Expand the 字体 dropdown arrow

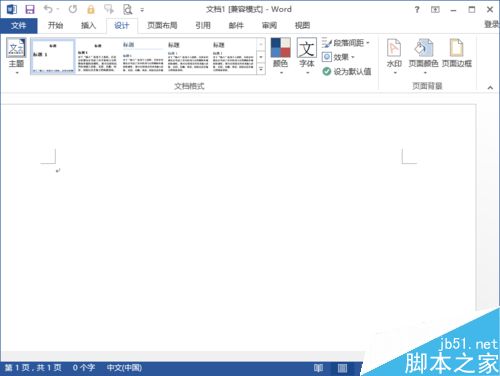click(x=307, y=72)
